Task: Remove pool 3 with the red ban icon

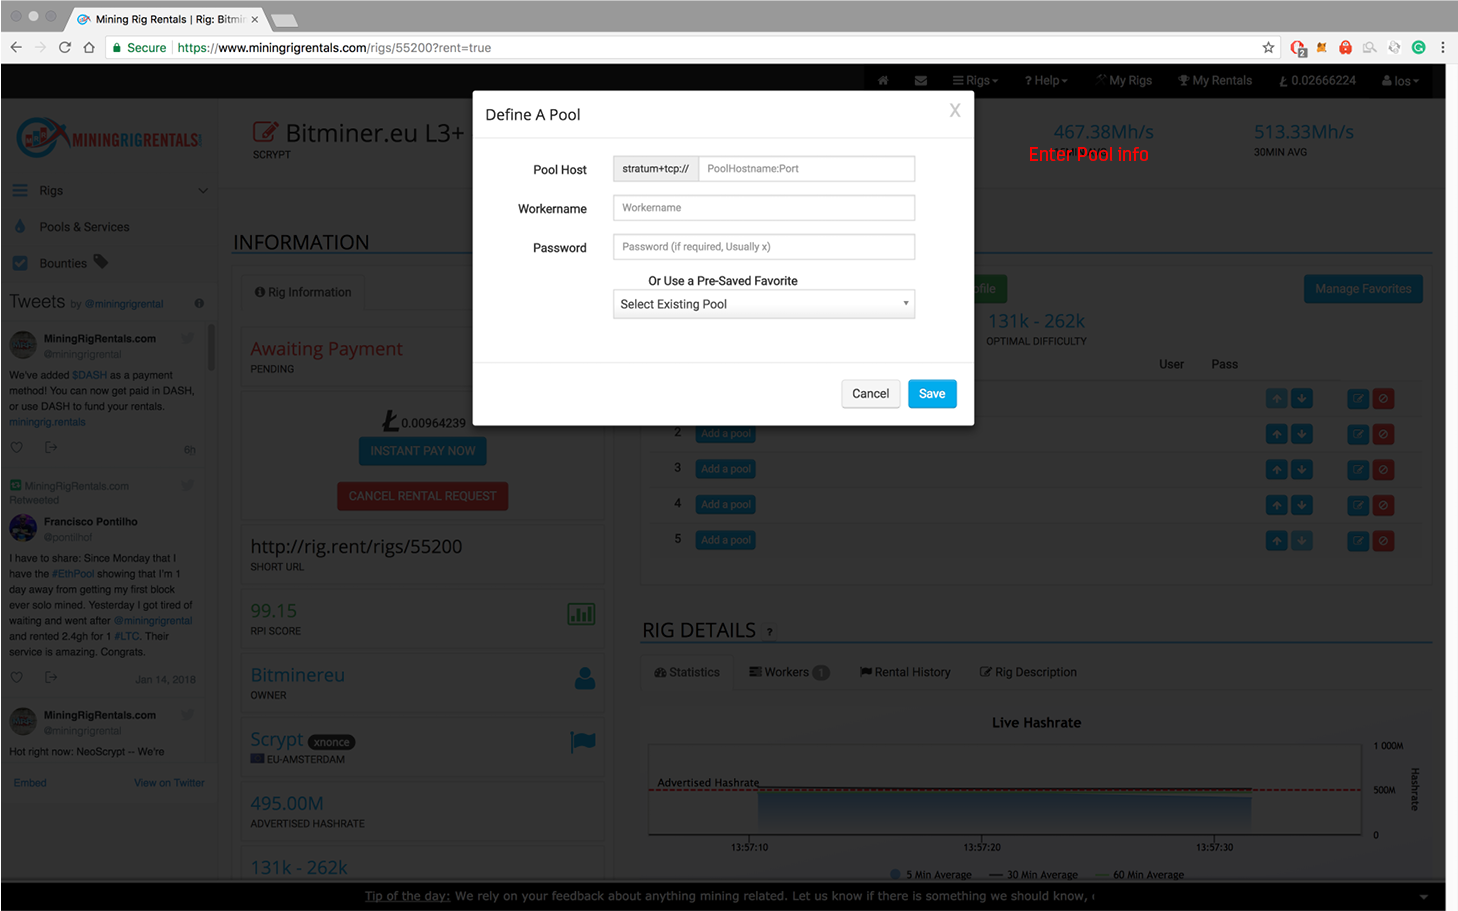Action: [1383, 470]
